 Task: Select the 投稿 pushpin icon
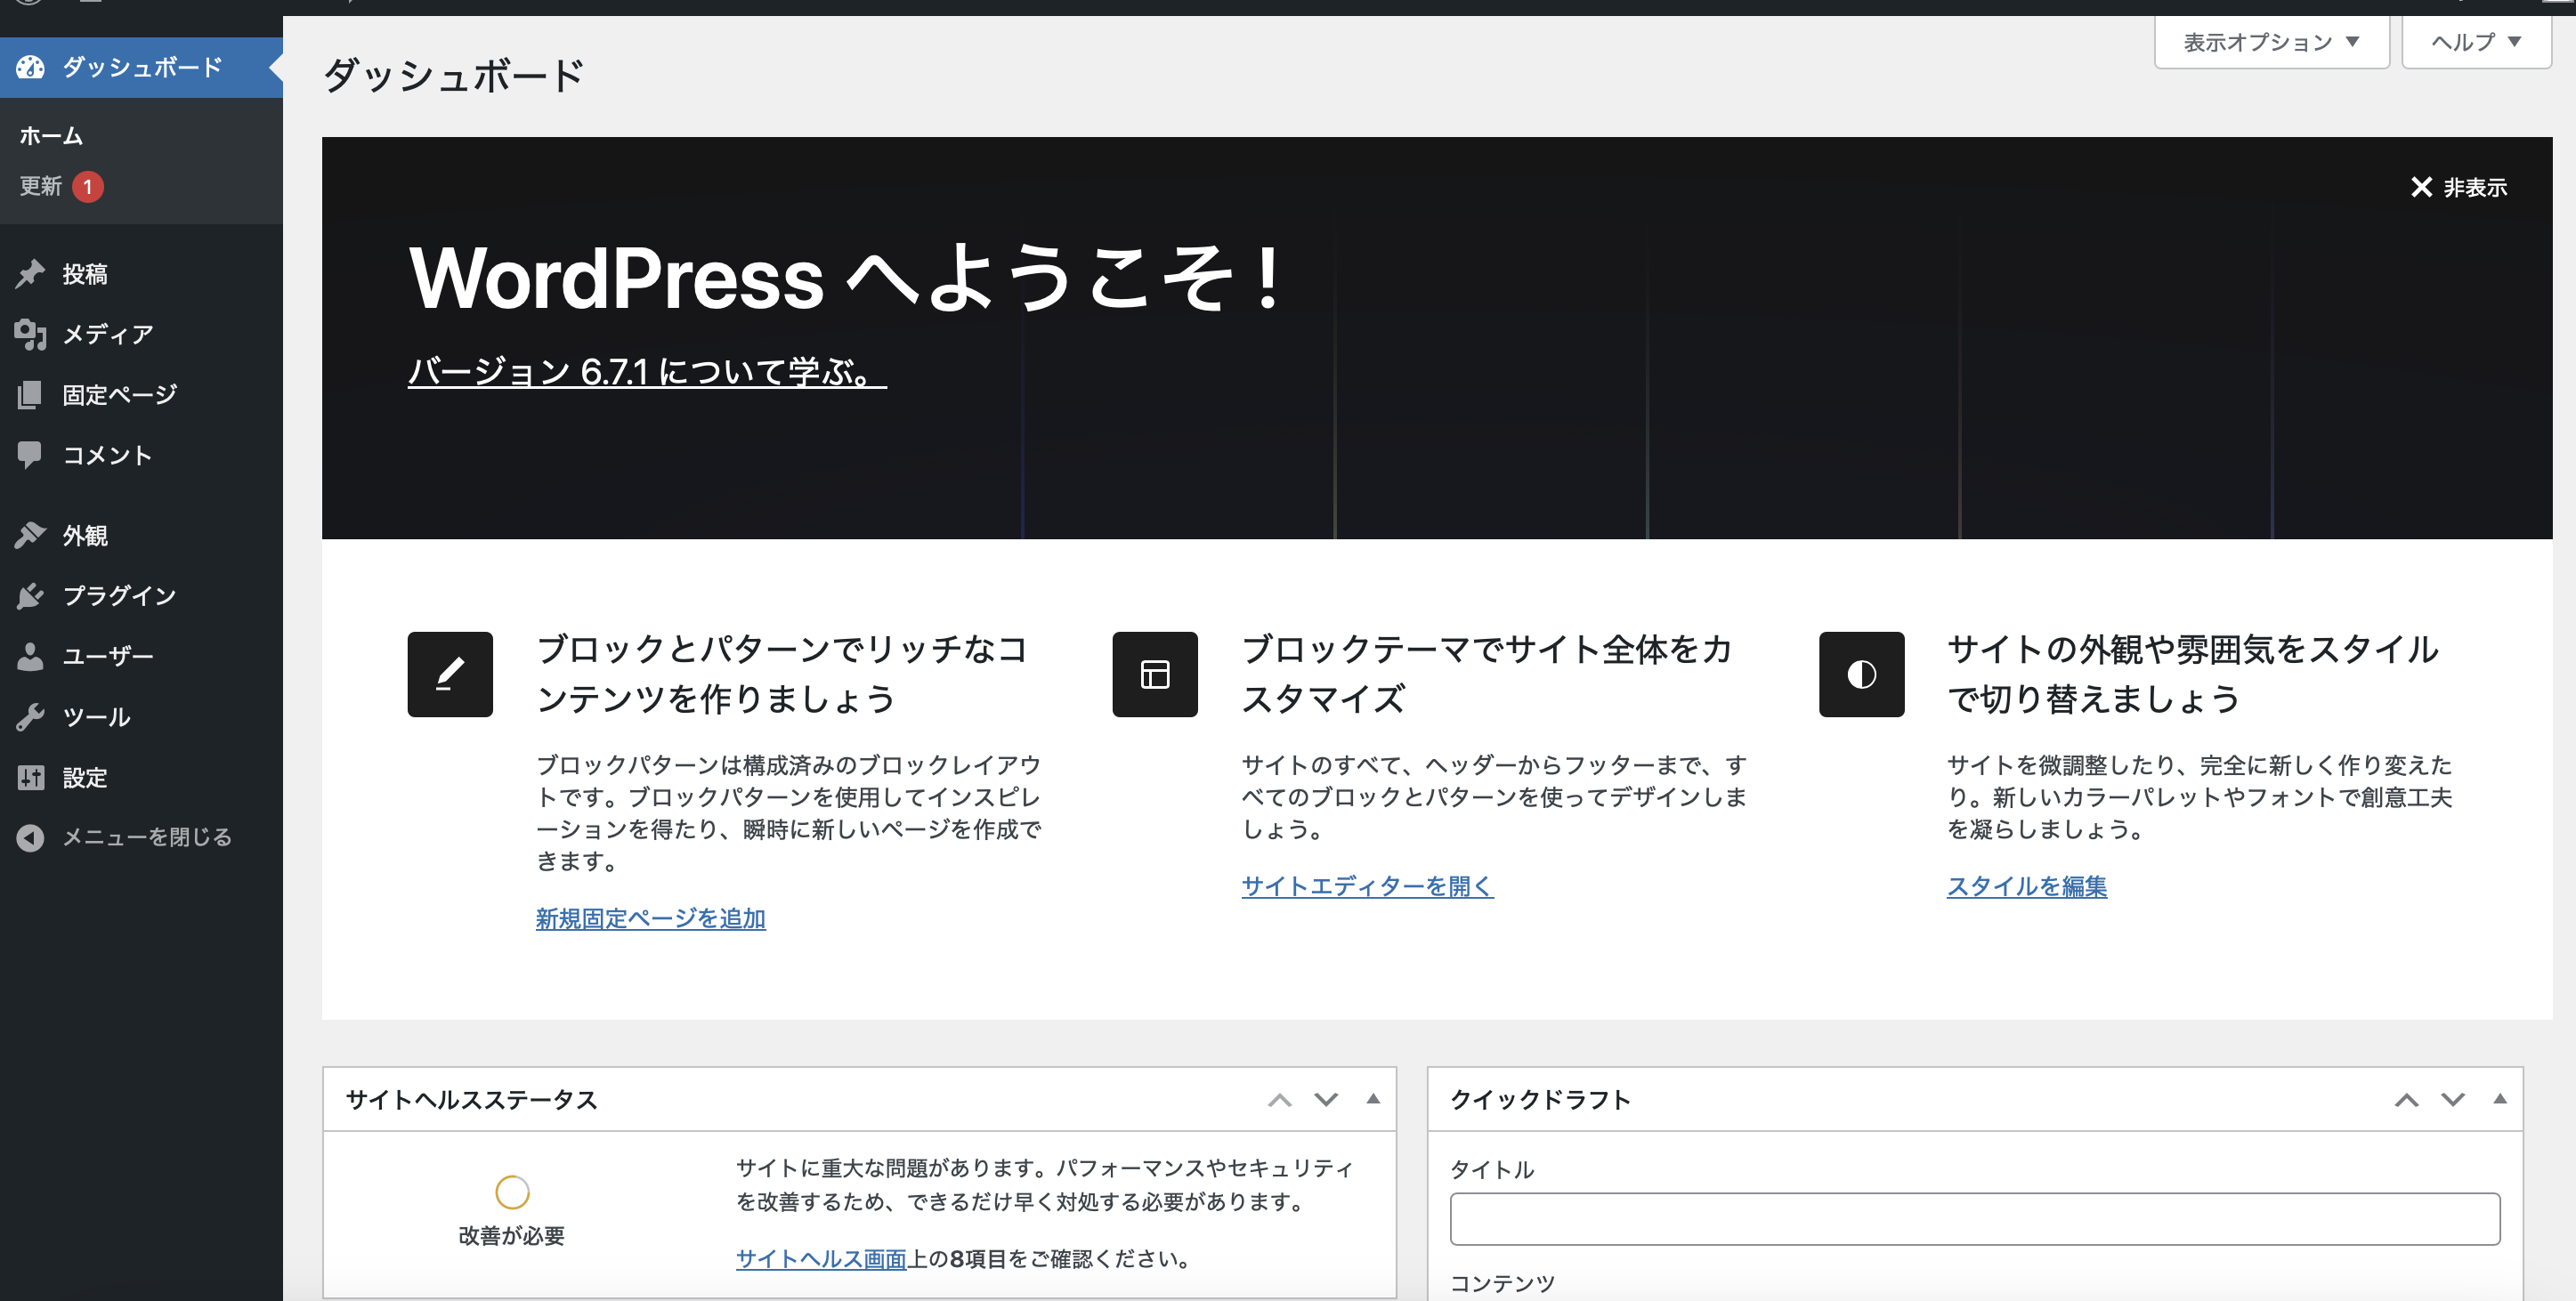tap(31, 274)
